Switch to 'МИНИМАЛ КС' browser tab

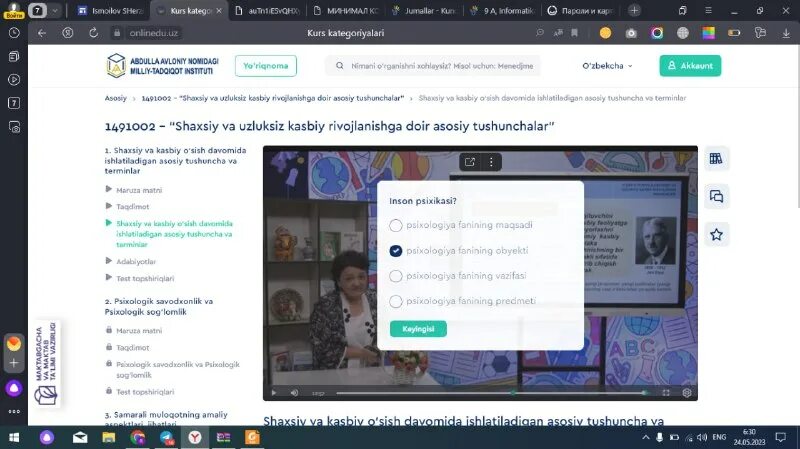(x=345, y=11)
